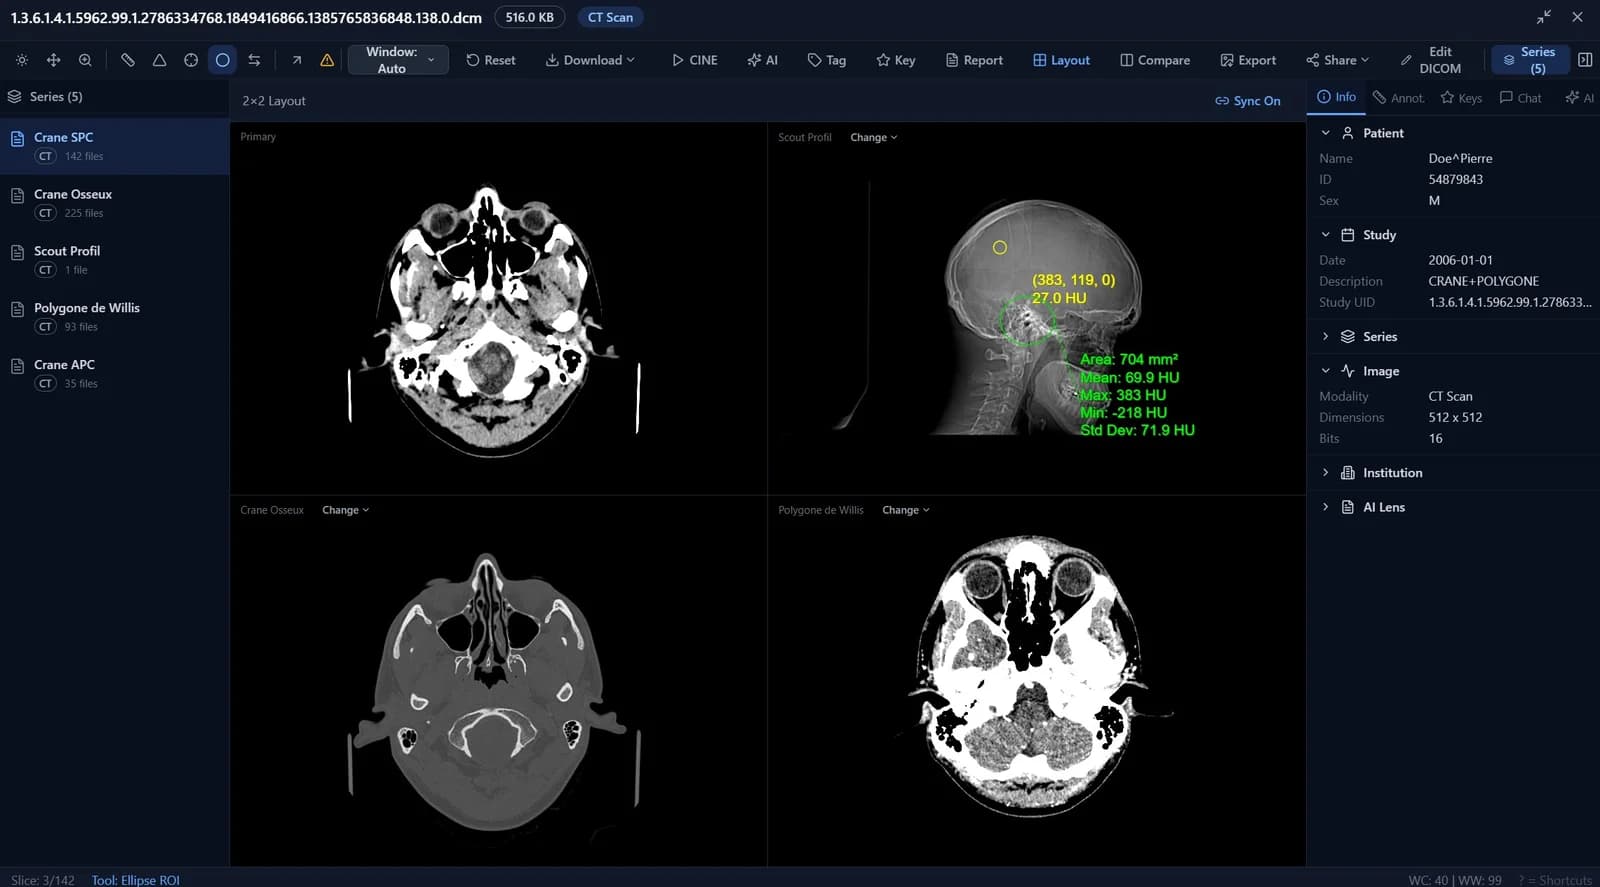Select the crosshair probe tool
Image resolution: width=1600 pixels, height=887 pixels.
[191, 60]
